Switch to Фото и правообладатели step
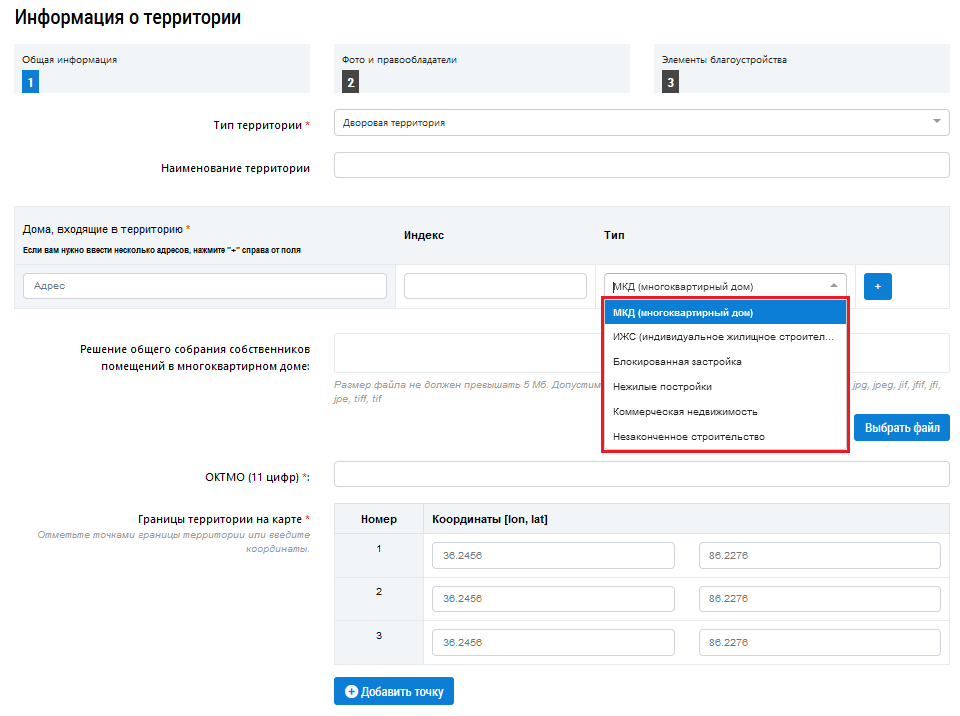This screenshot has width=960, height=716. 481,69
